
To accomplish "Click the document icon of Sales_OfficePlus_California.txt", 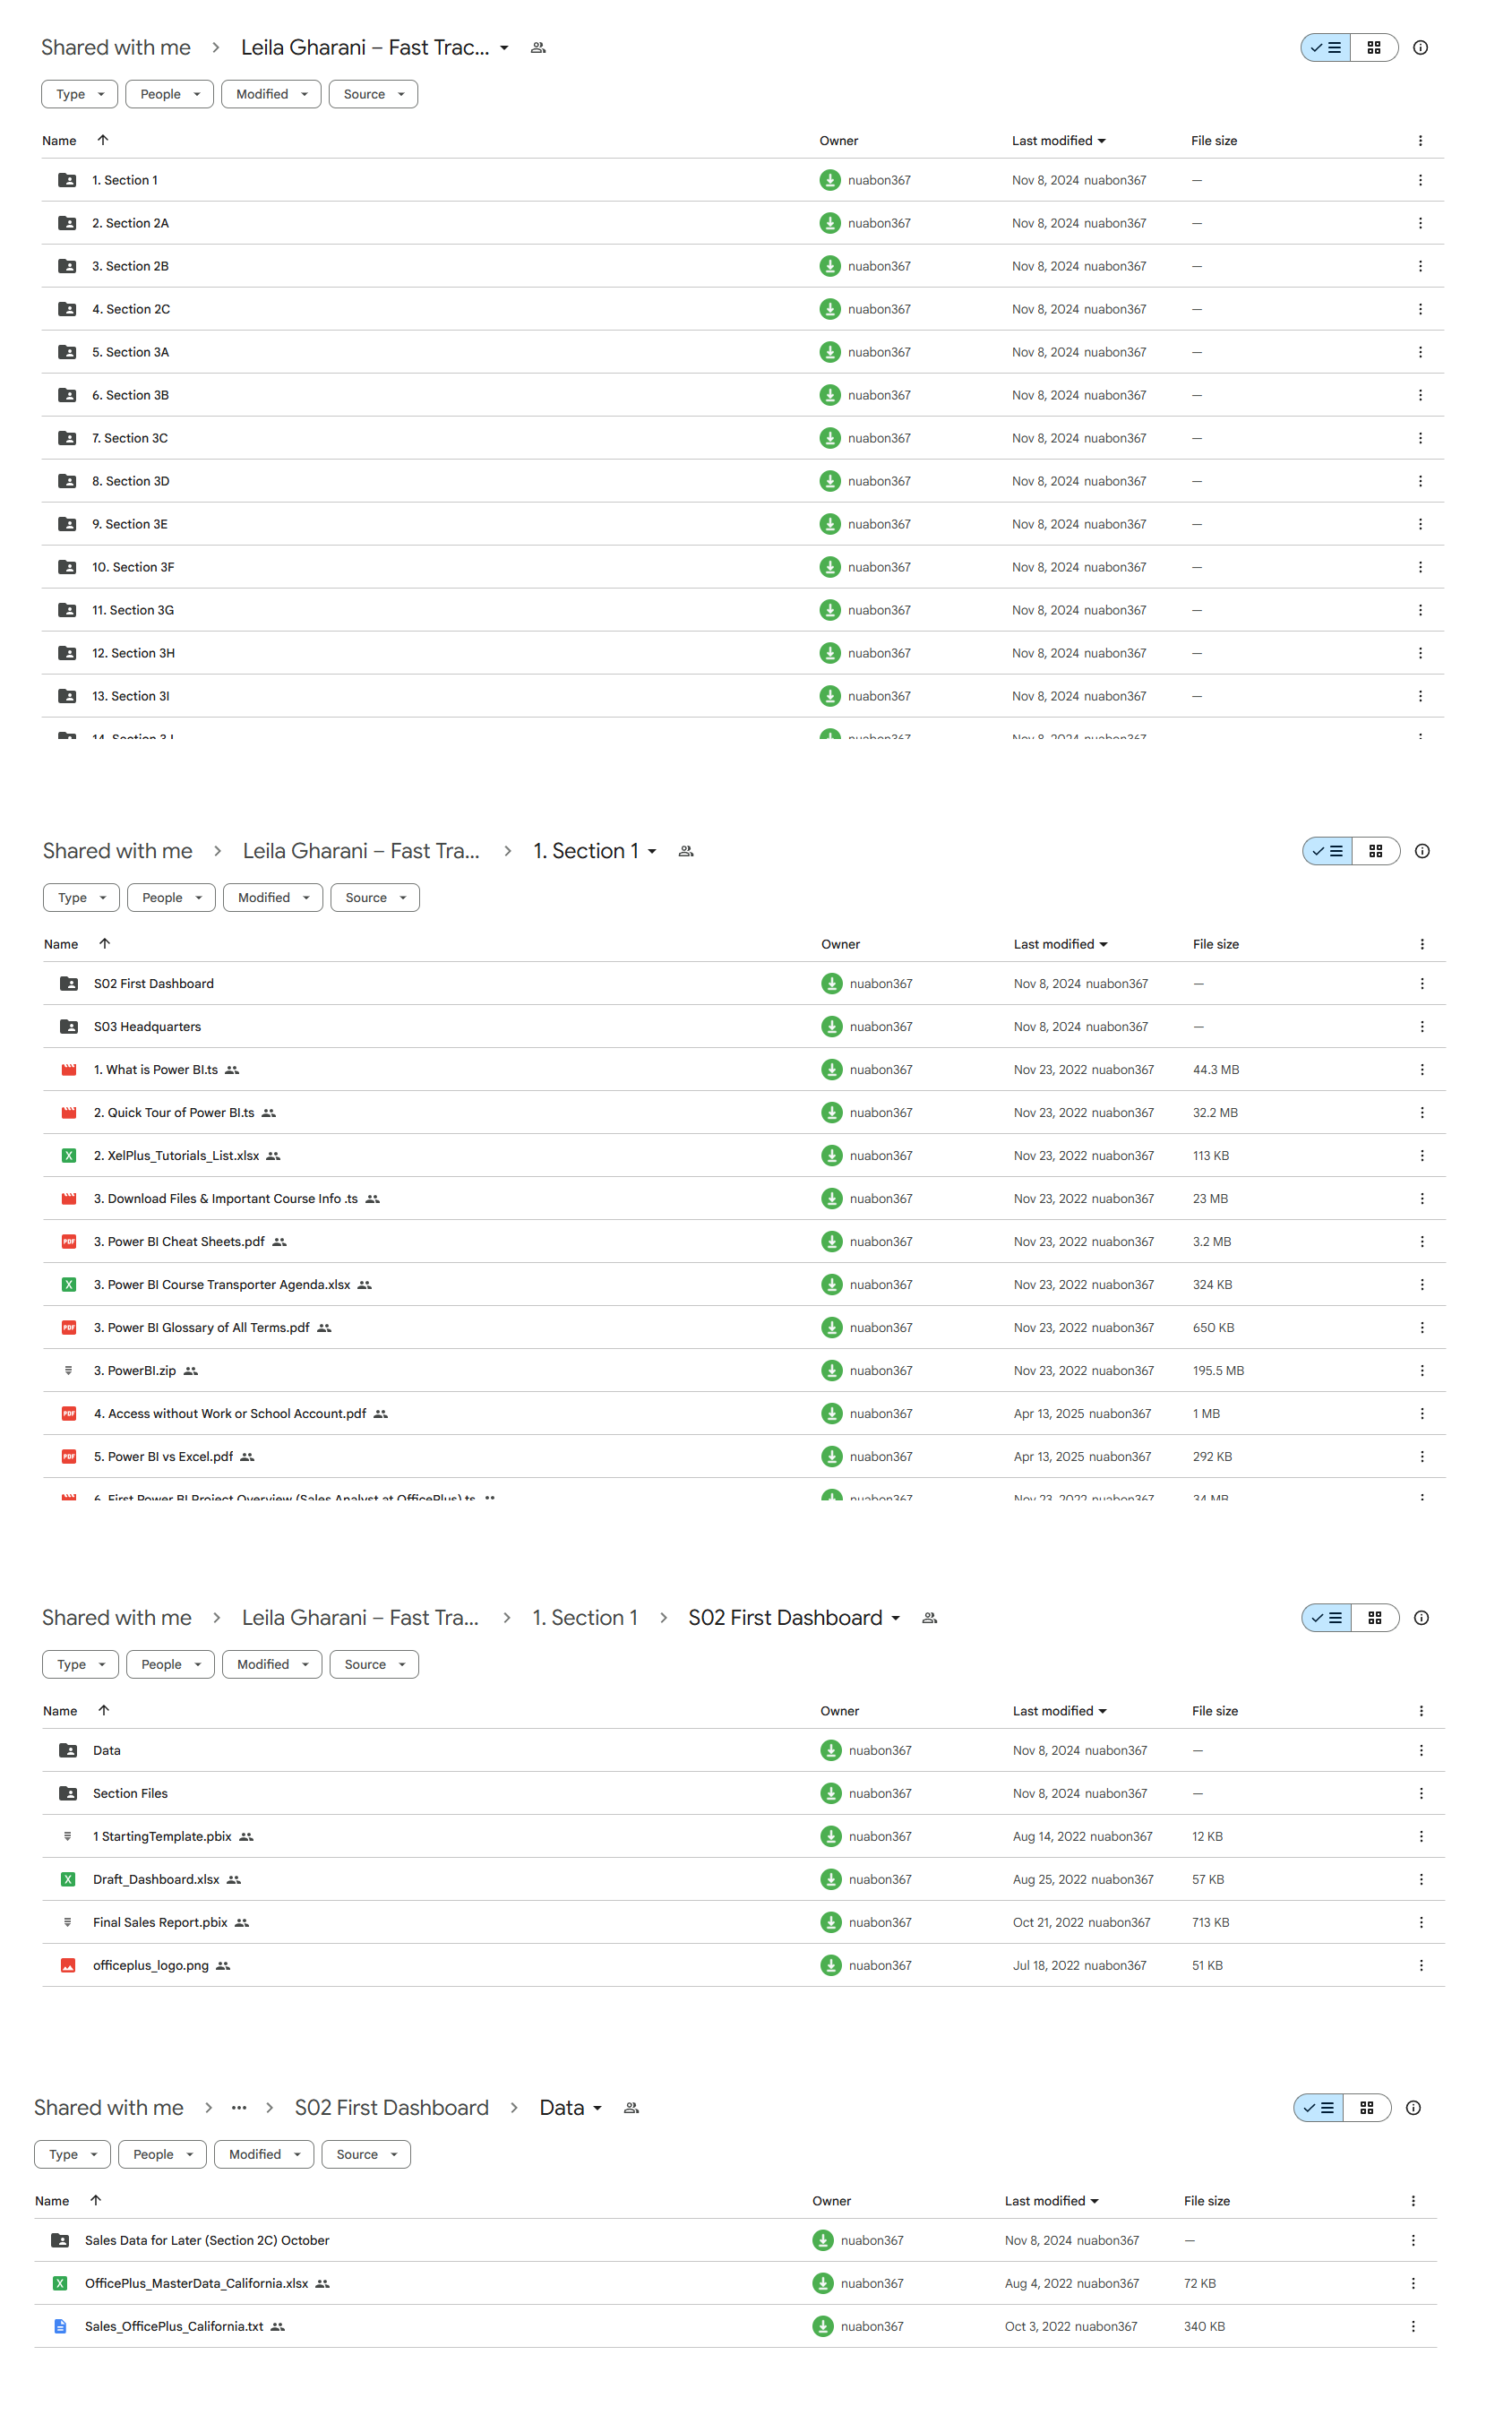I will pos(60,2327).
